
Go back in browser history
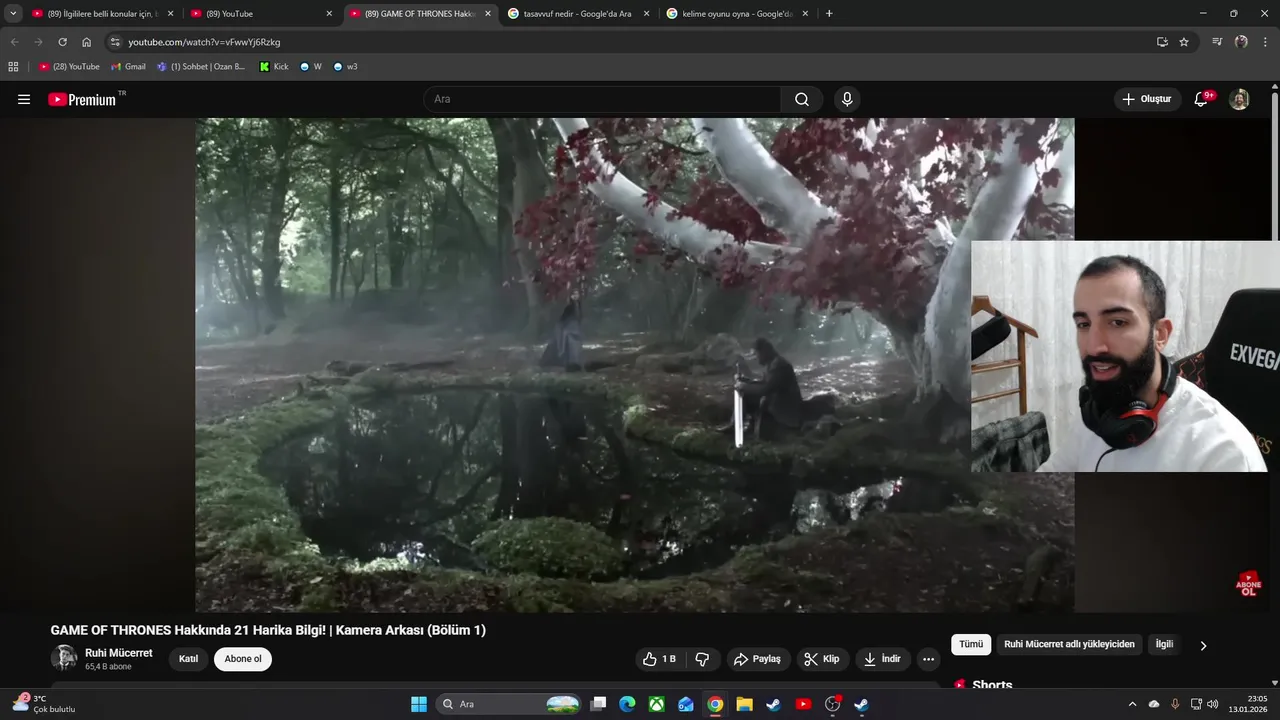click(14, 42)
